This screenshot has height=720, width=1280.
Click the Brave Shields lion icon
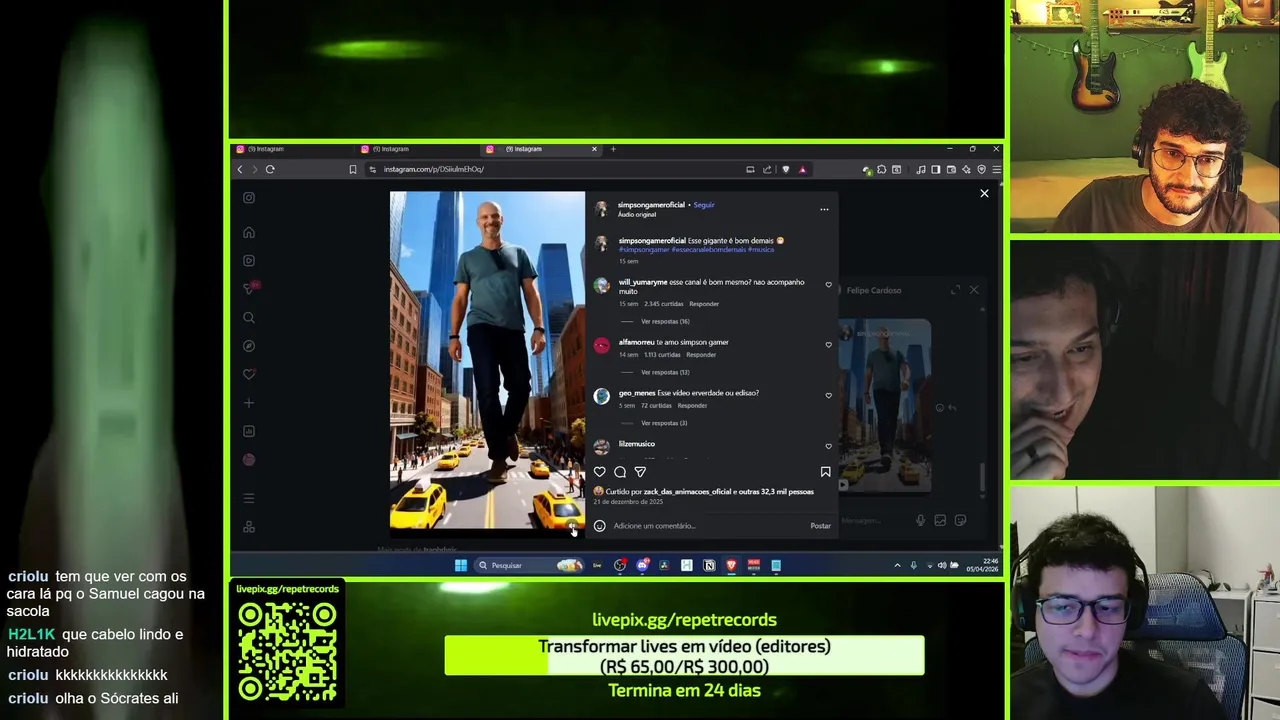pyautogui.click(x=785, y=170)
